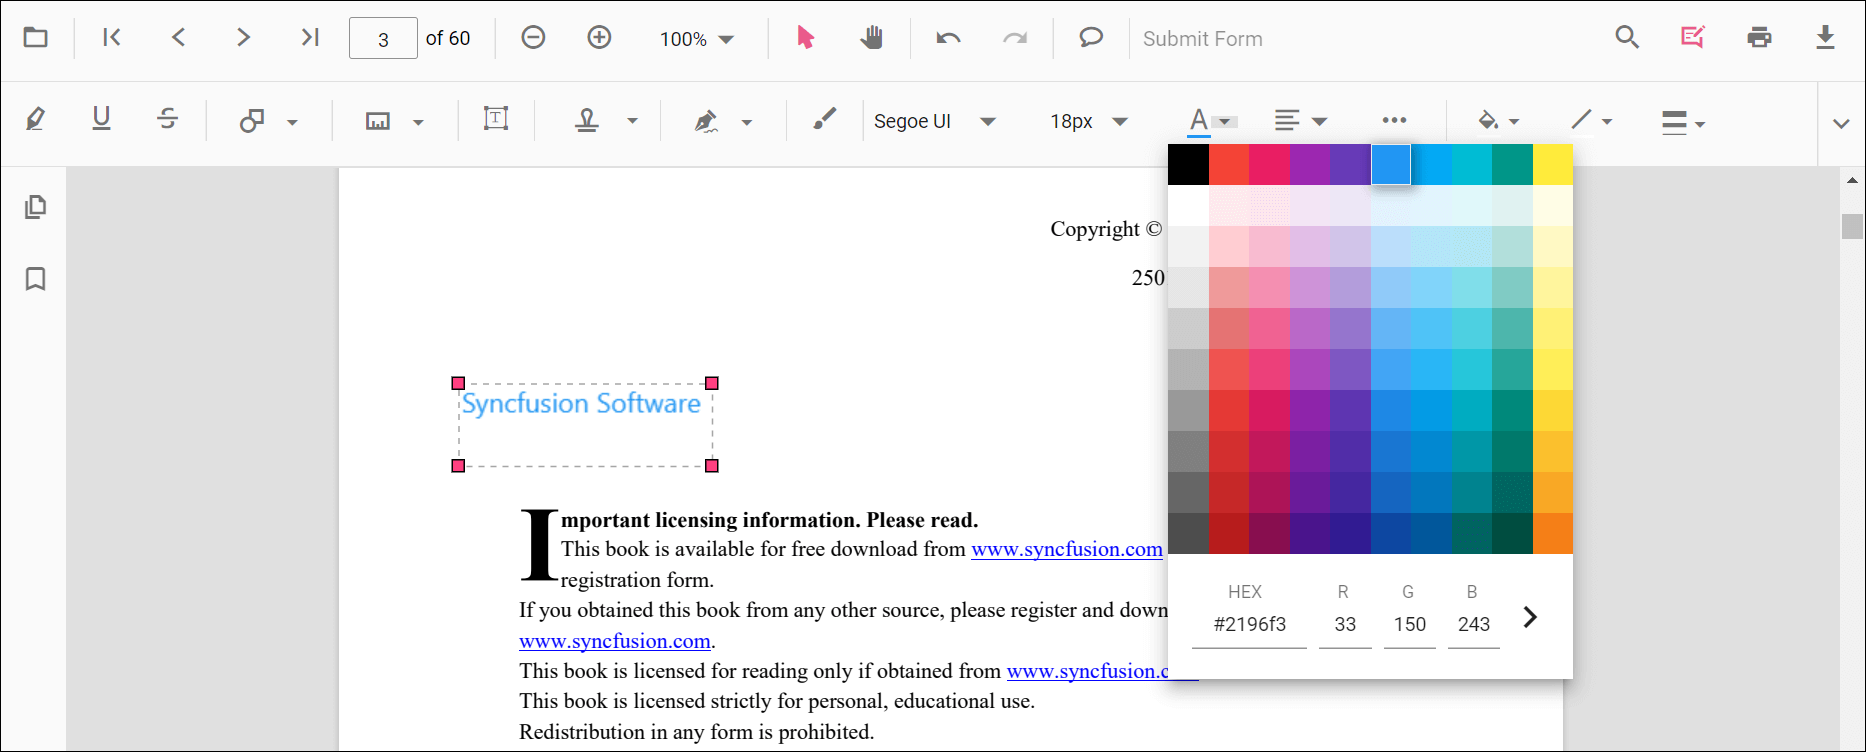Add a comment with speech bubble icon
This screenshot has width=1866, height=752.
(1091, 38)
